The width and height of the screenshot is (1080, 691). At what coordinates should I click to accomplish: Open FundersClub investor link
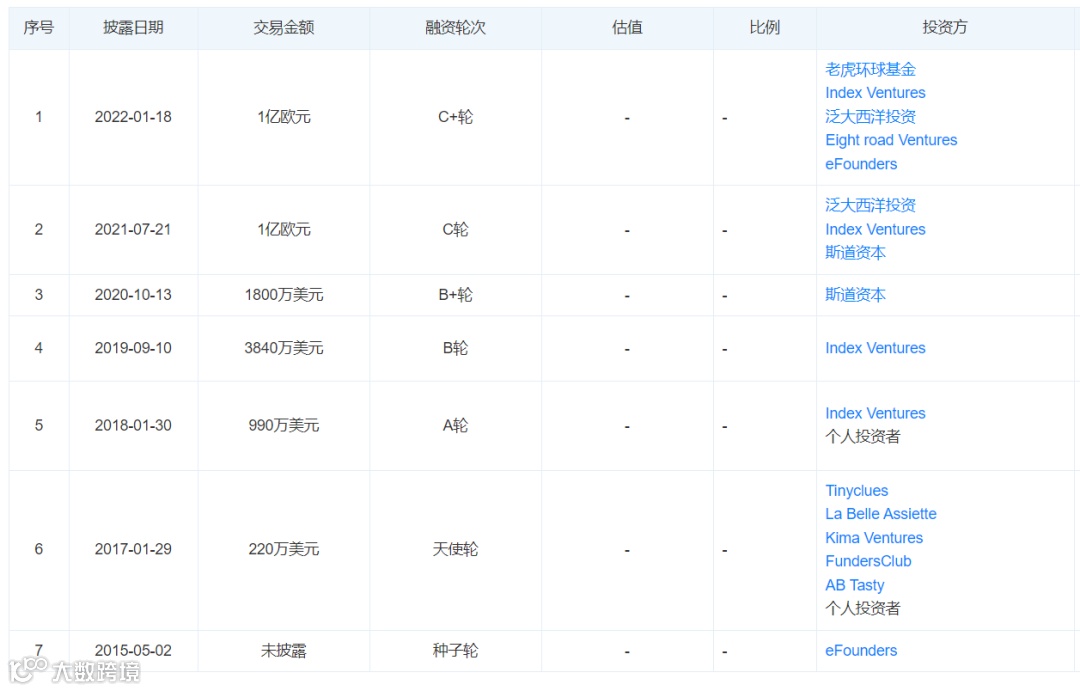[x=868, y=561]
